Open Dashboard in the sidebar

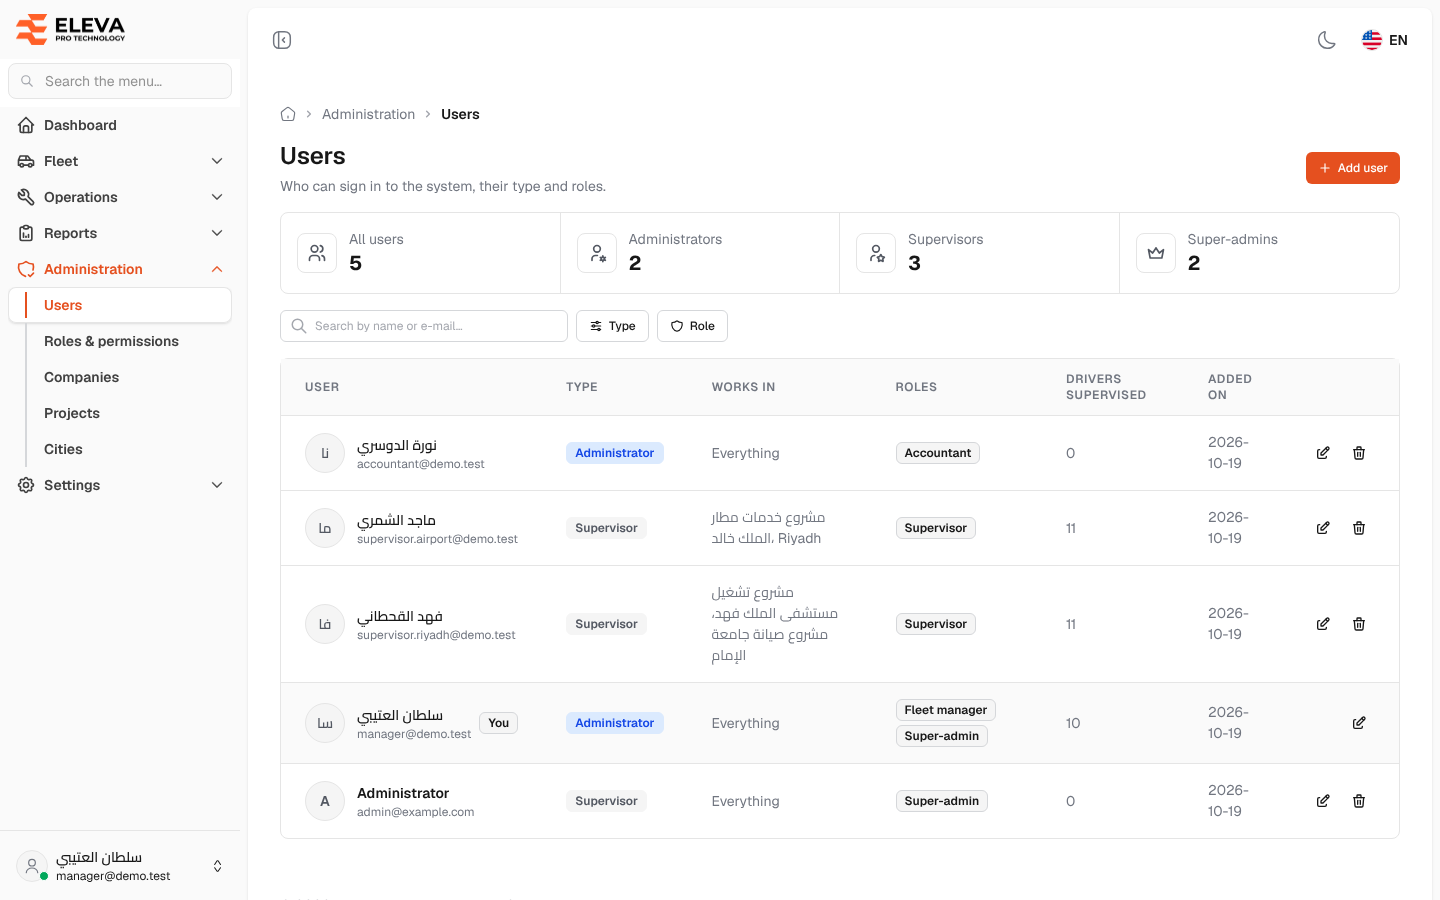tap(120, 125)
